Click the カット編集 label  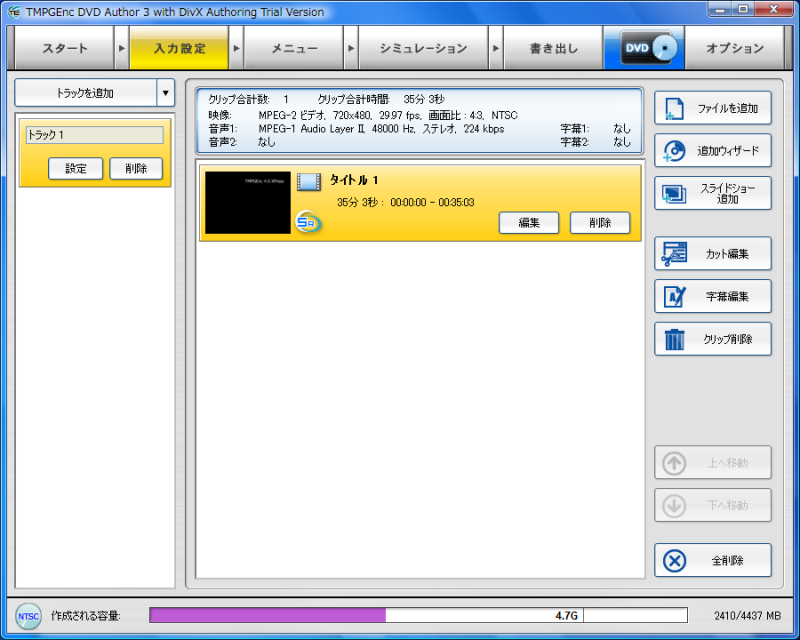click(727, 254)
